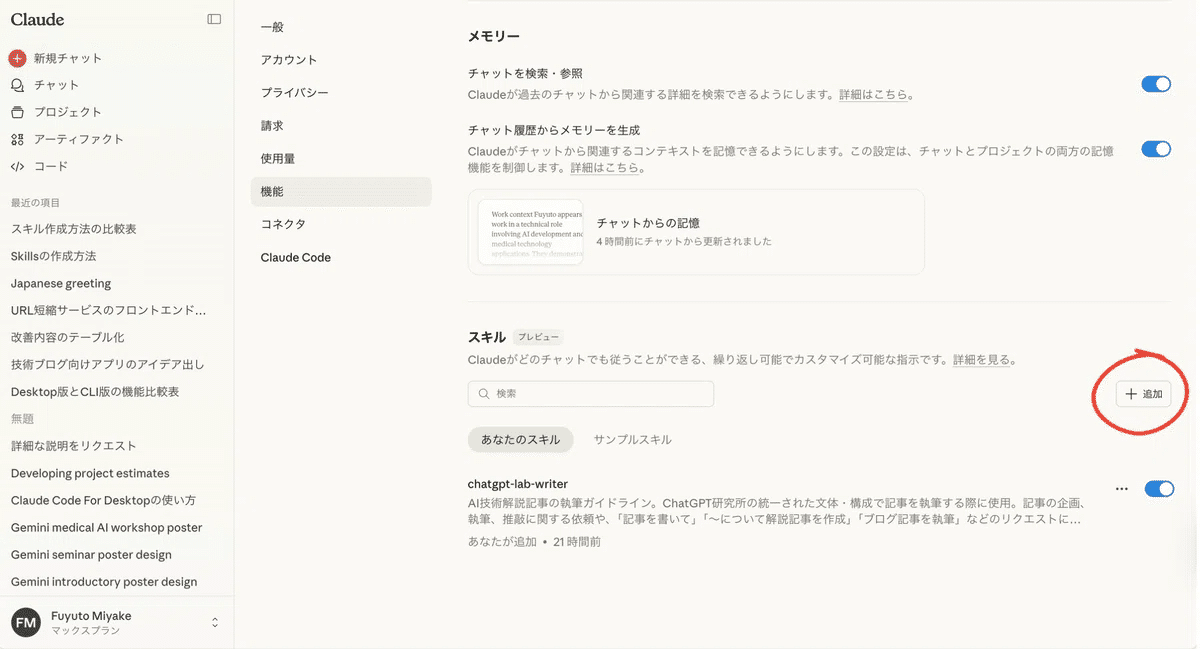
Task: Open プロジェクト from the sidebar icon
Action: pos(17,112)
